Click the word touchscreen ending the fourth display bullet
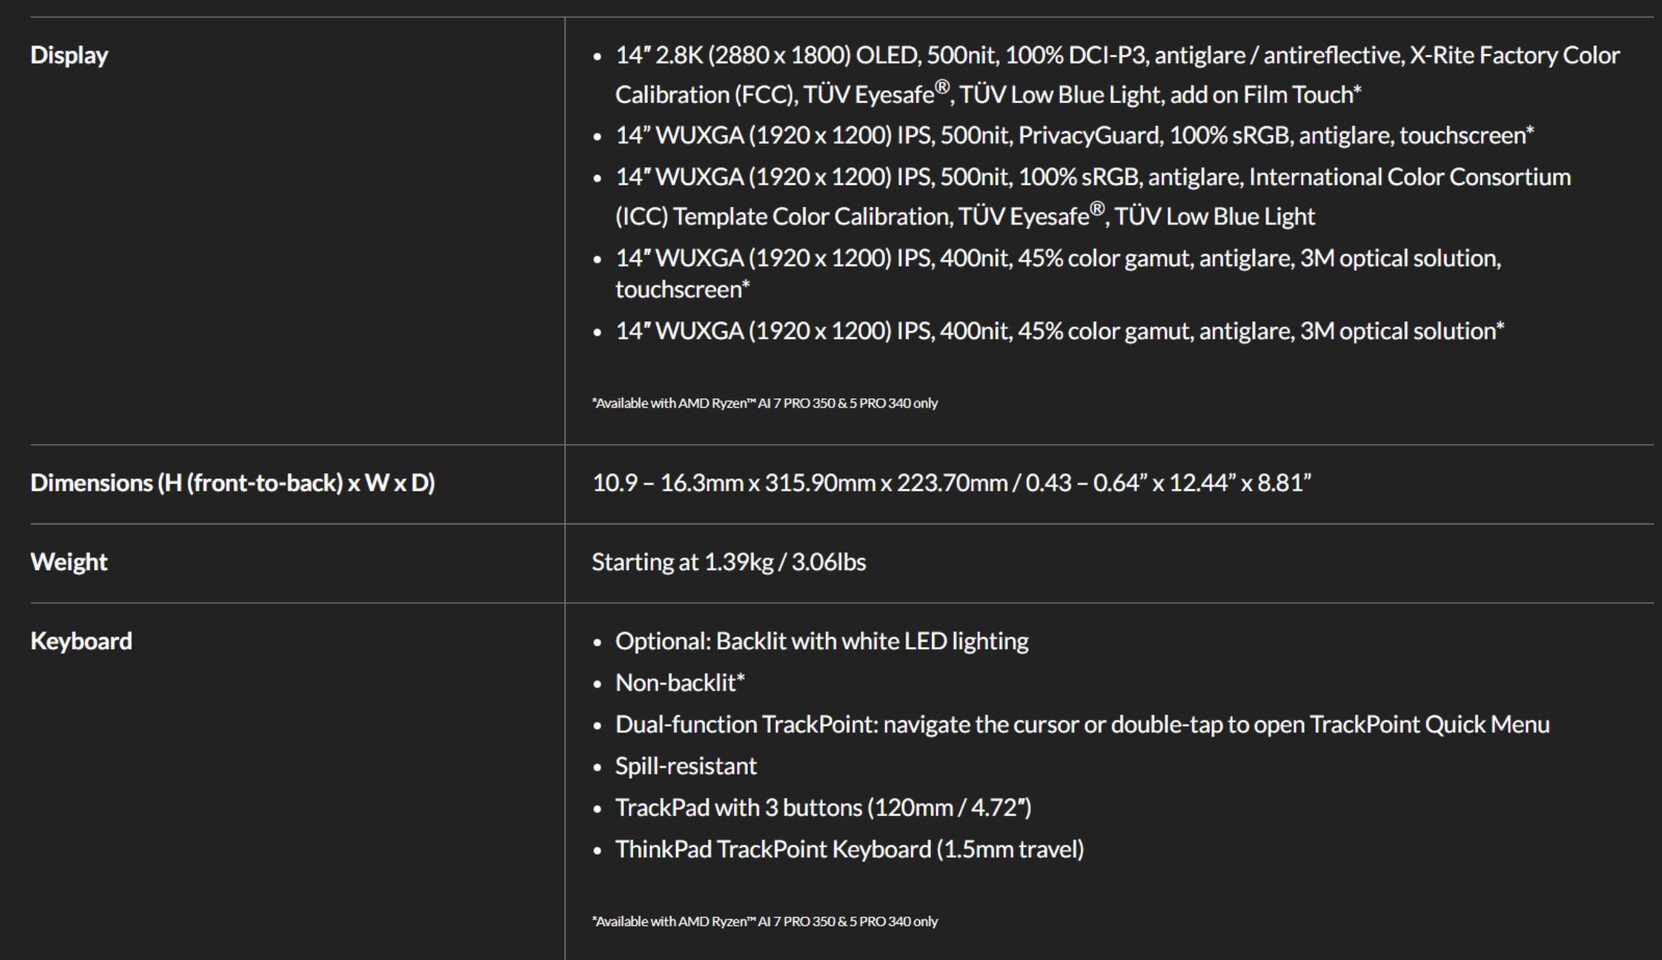The width and height of the screenshot is (1662, 960). pos(680,290)
